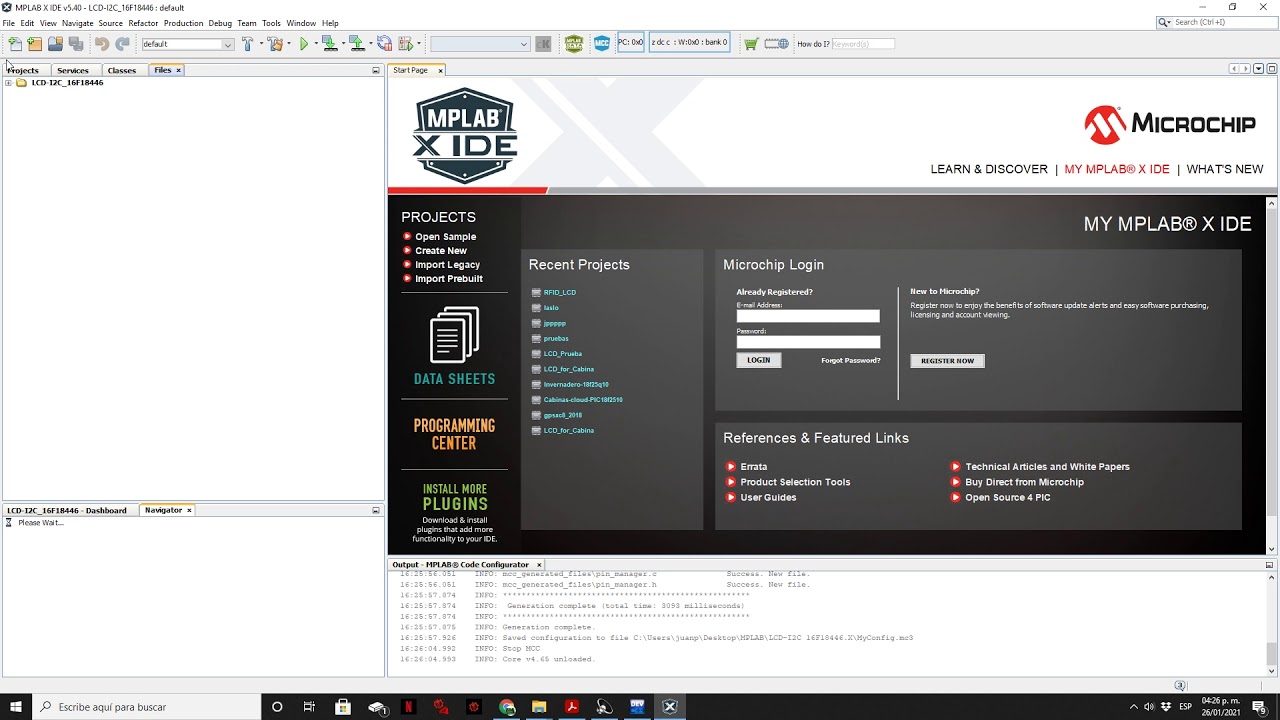The image size is (1280, 720).
Task: Click the LOGIN button
Action: click(759, 360)
